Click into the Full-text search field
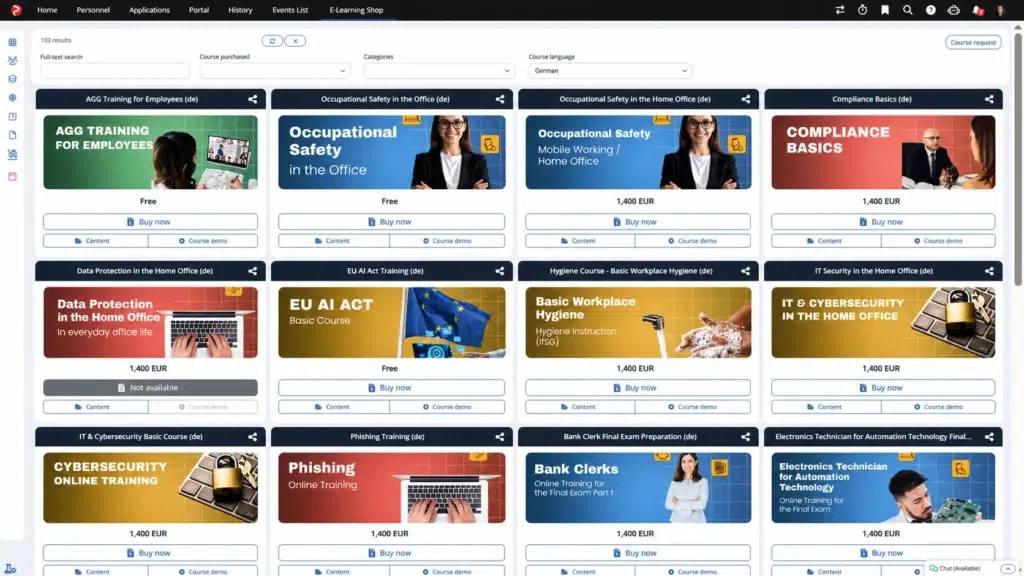 point(114,71)
